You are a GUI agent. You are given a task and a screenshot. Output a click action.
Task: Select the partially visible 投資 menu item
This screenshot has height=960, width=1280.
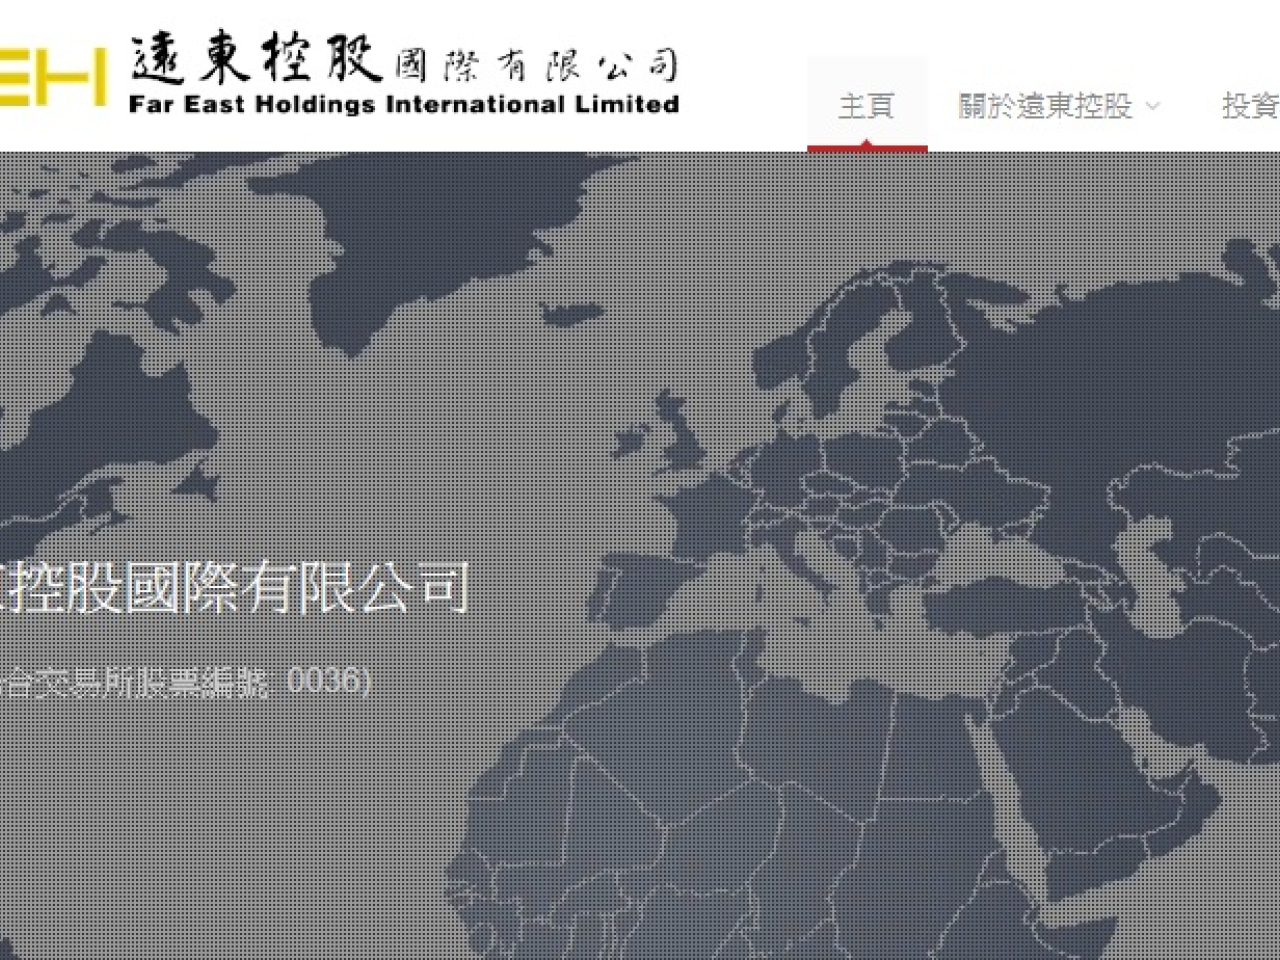tap(1250, 105)
